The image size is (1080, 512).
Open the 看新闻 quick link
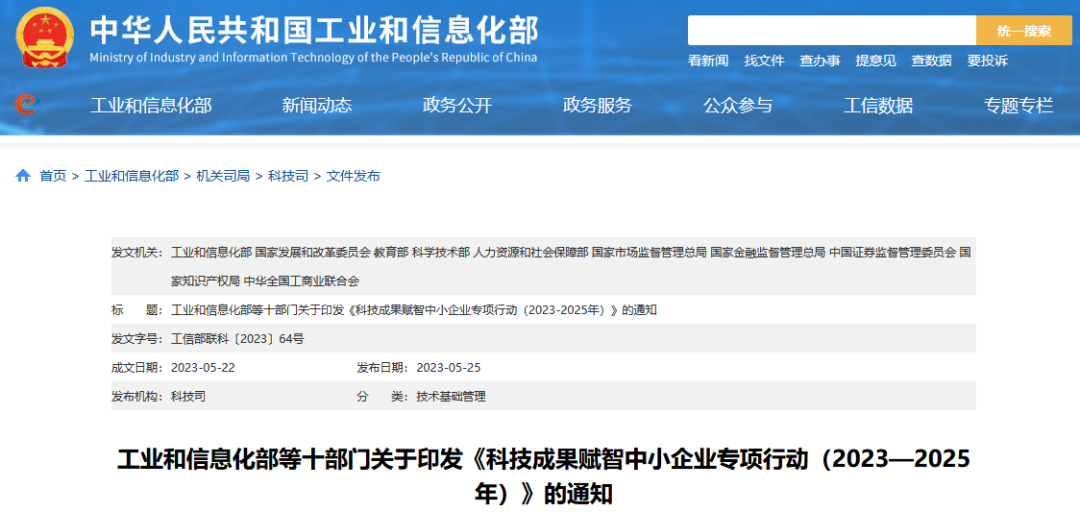pos(707,61)
